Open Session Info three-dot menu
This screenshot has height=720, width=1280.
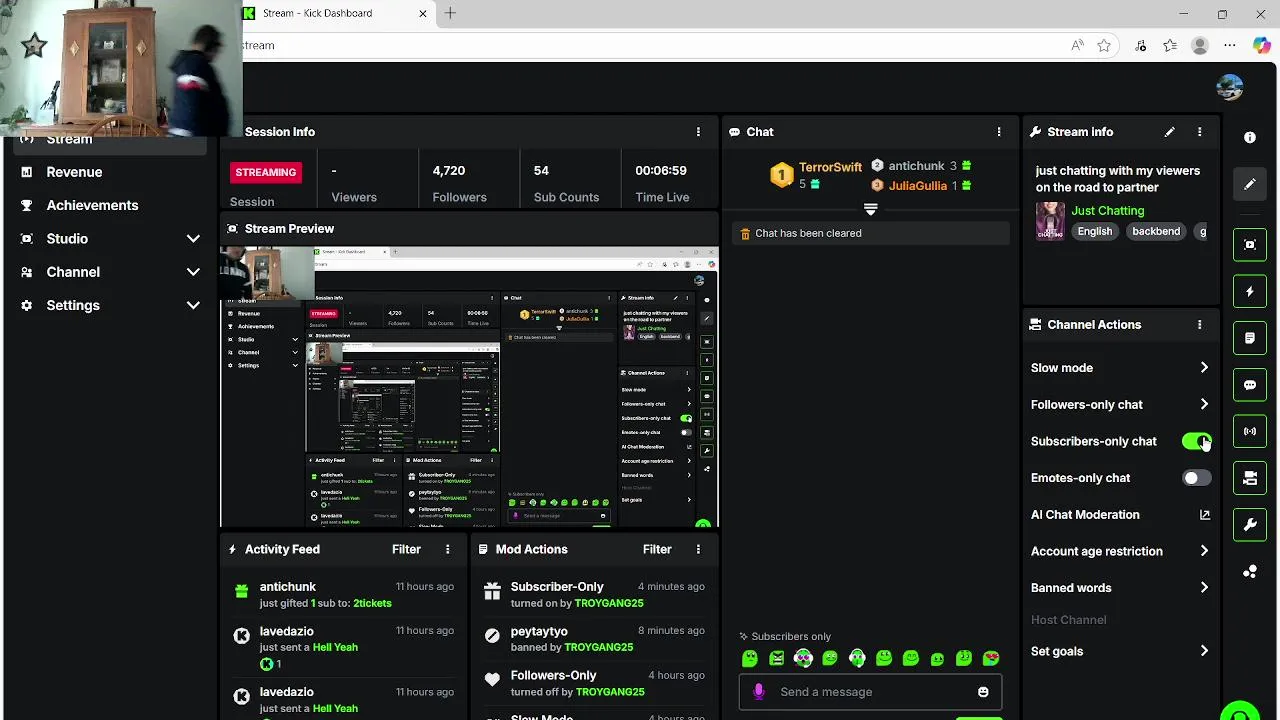(698, 132)
